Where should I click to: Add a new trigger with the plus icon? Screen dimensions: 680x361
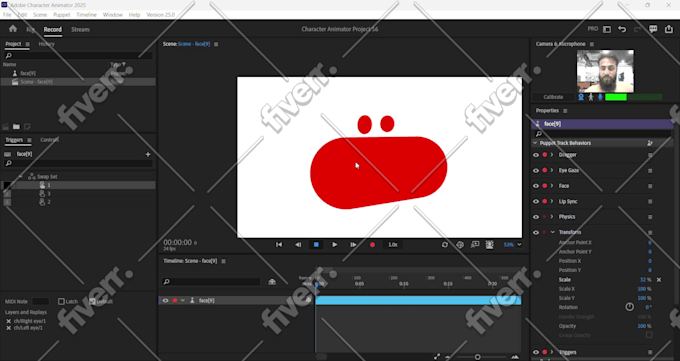[148, 154]
